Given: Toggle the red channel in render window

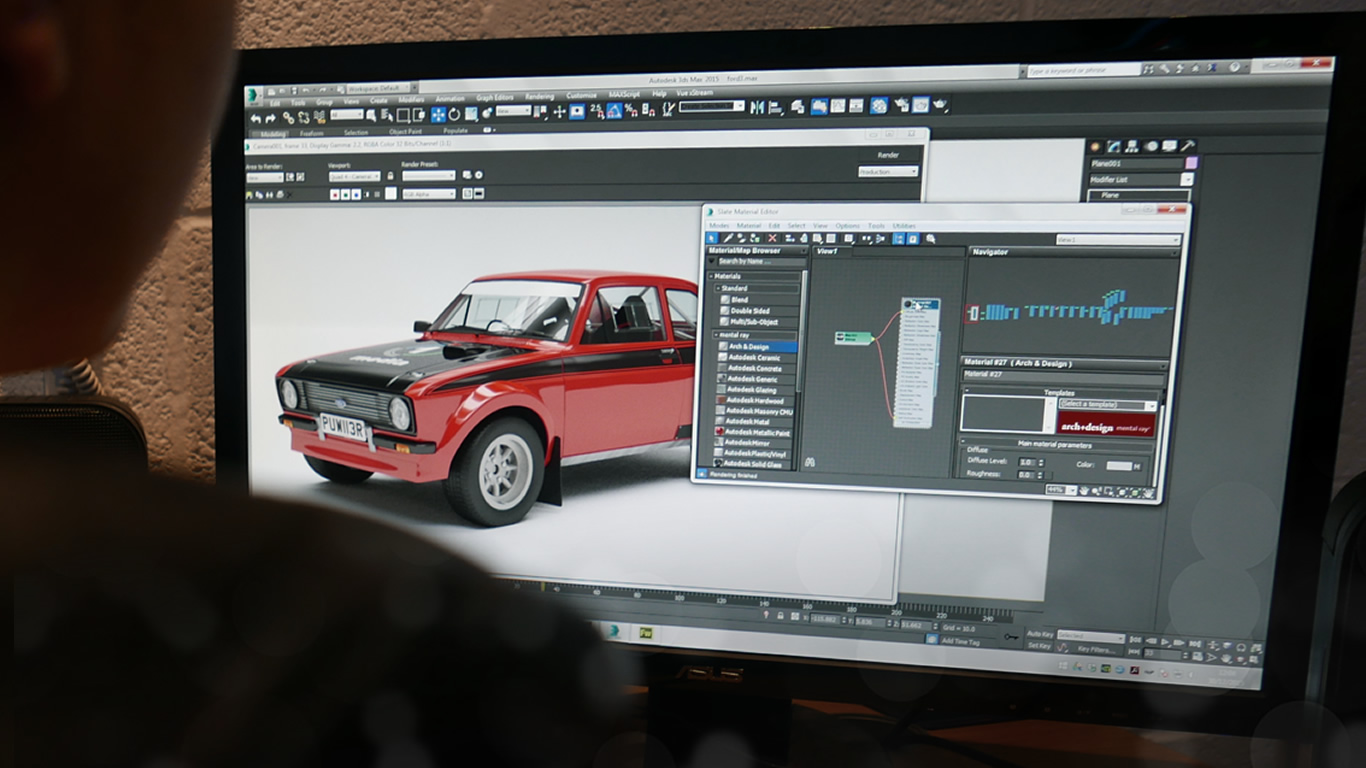Looking at the screenshot, I should (x=335, y=194).
